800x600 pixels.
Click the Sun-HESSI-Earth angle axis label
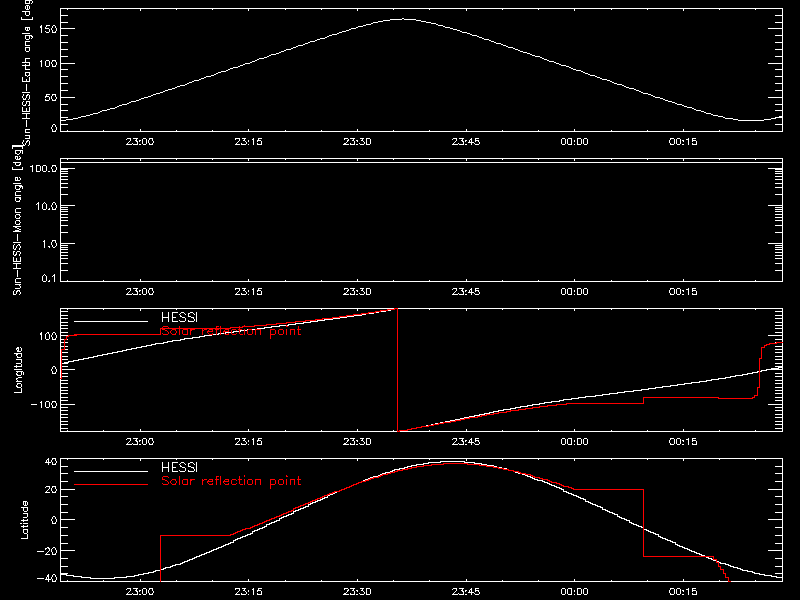(27, 71)
